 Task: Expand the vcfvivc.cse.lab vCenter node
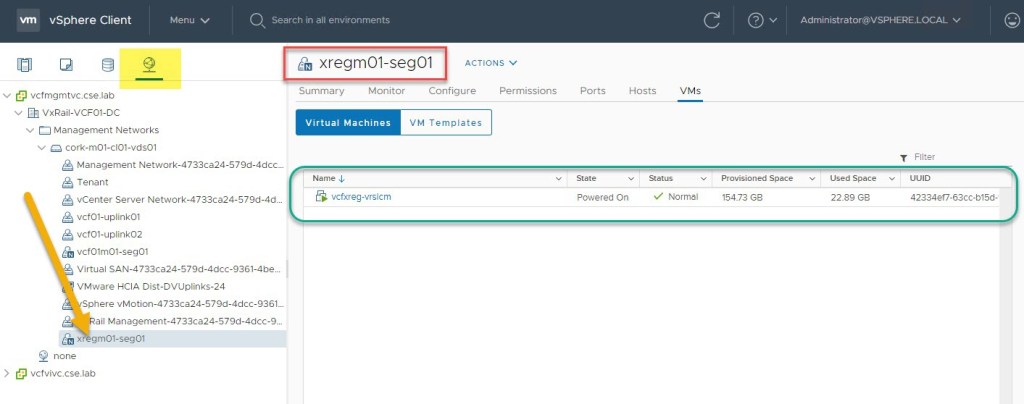click(x=8, y=373)
